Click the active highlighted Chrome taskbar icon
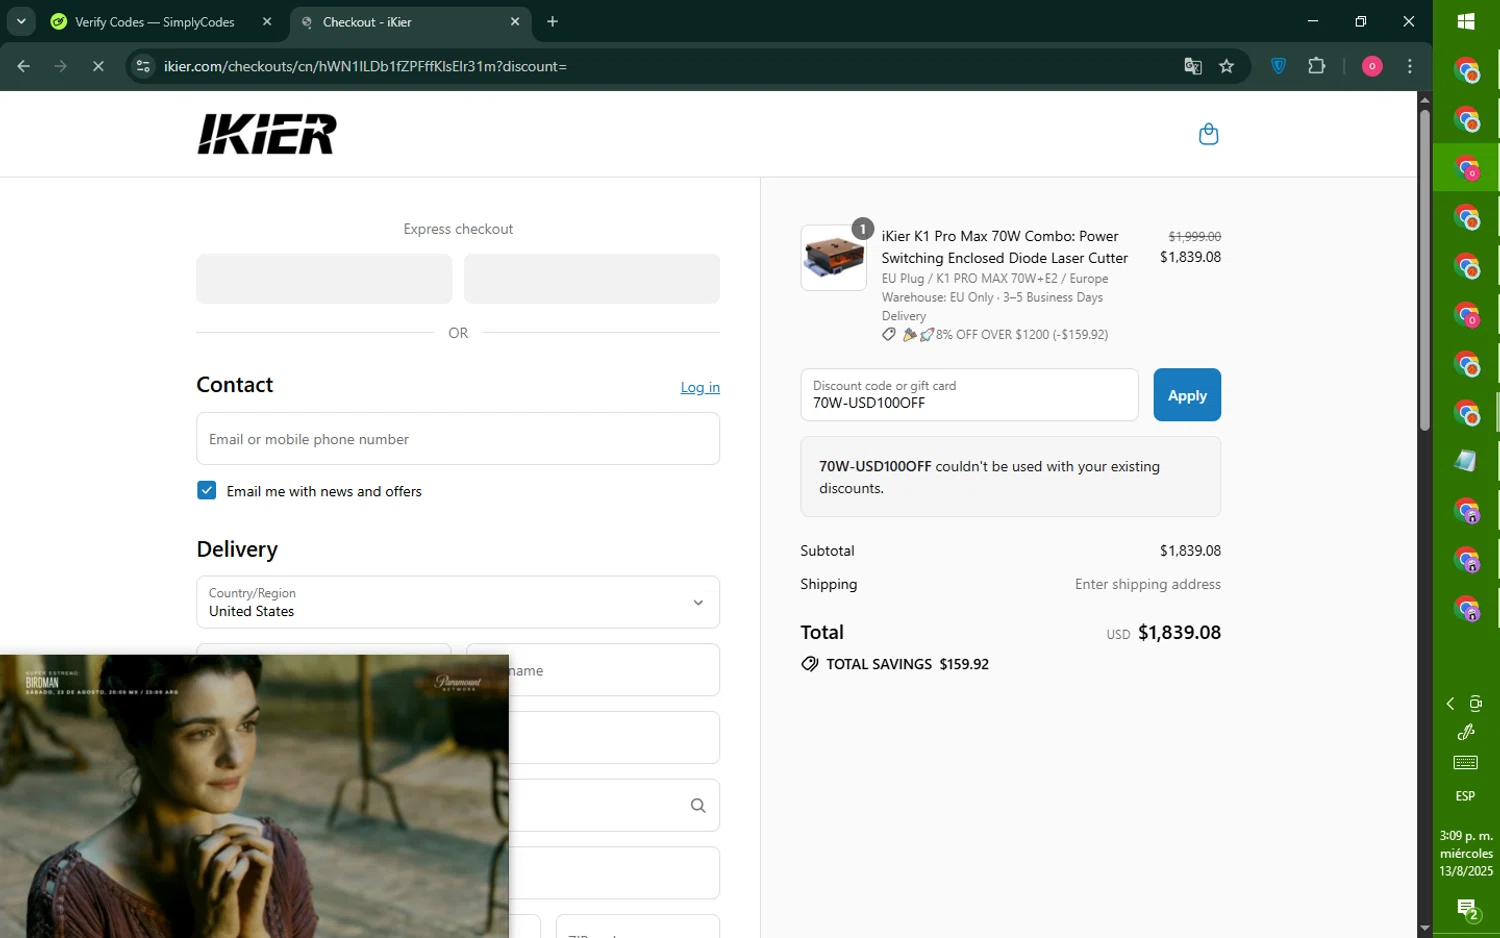 pyautogui.click(x=1466, y=168)
